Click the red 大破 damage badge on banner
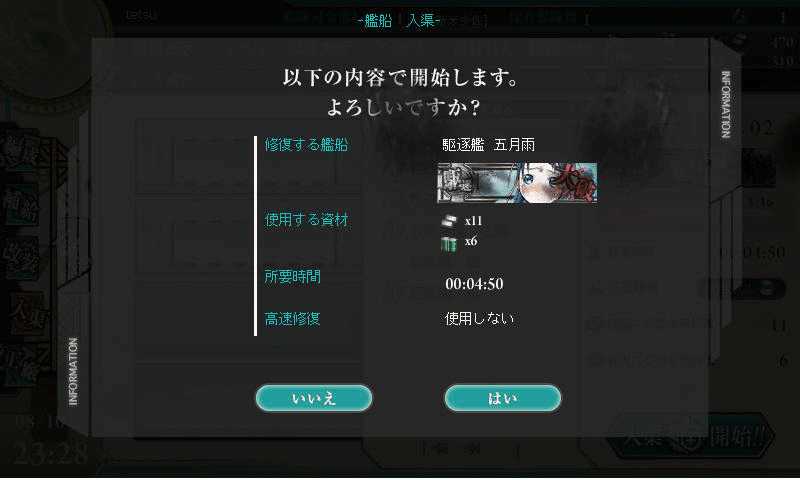The width and height of the screenshot is (800, 480). (x=576, y=184)
